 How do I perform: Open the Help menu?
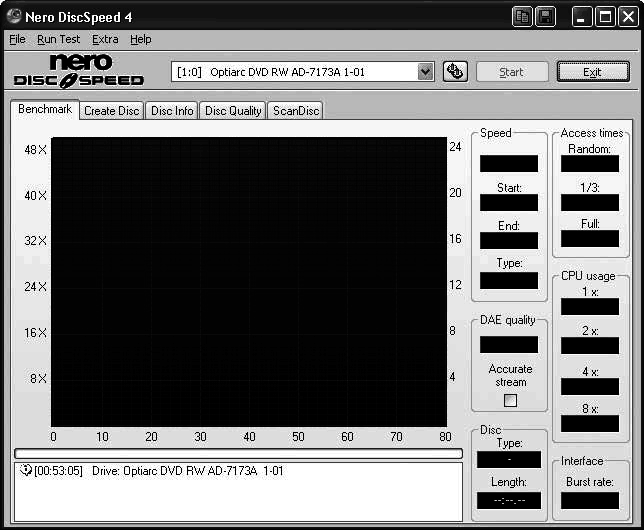click(141, 39)
